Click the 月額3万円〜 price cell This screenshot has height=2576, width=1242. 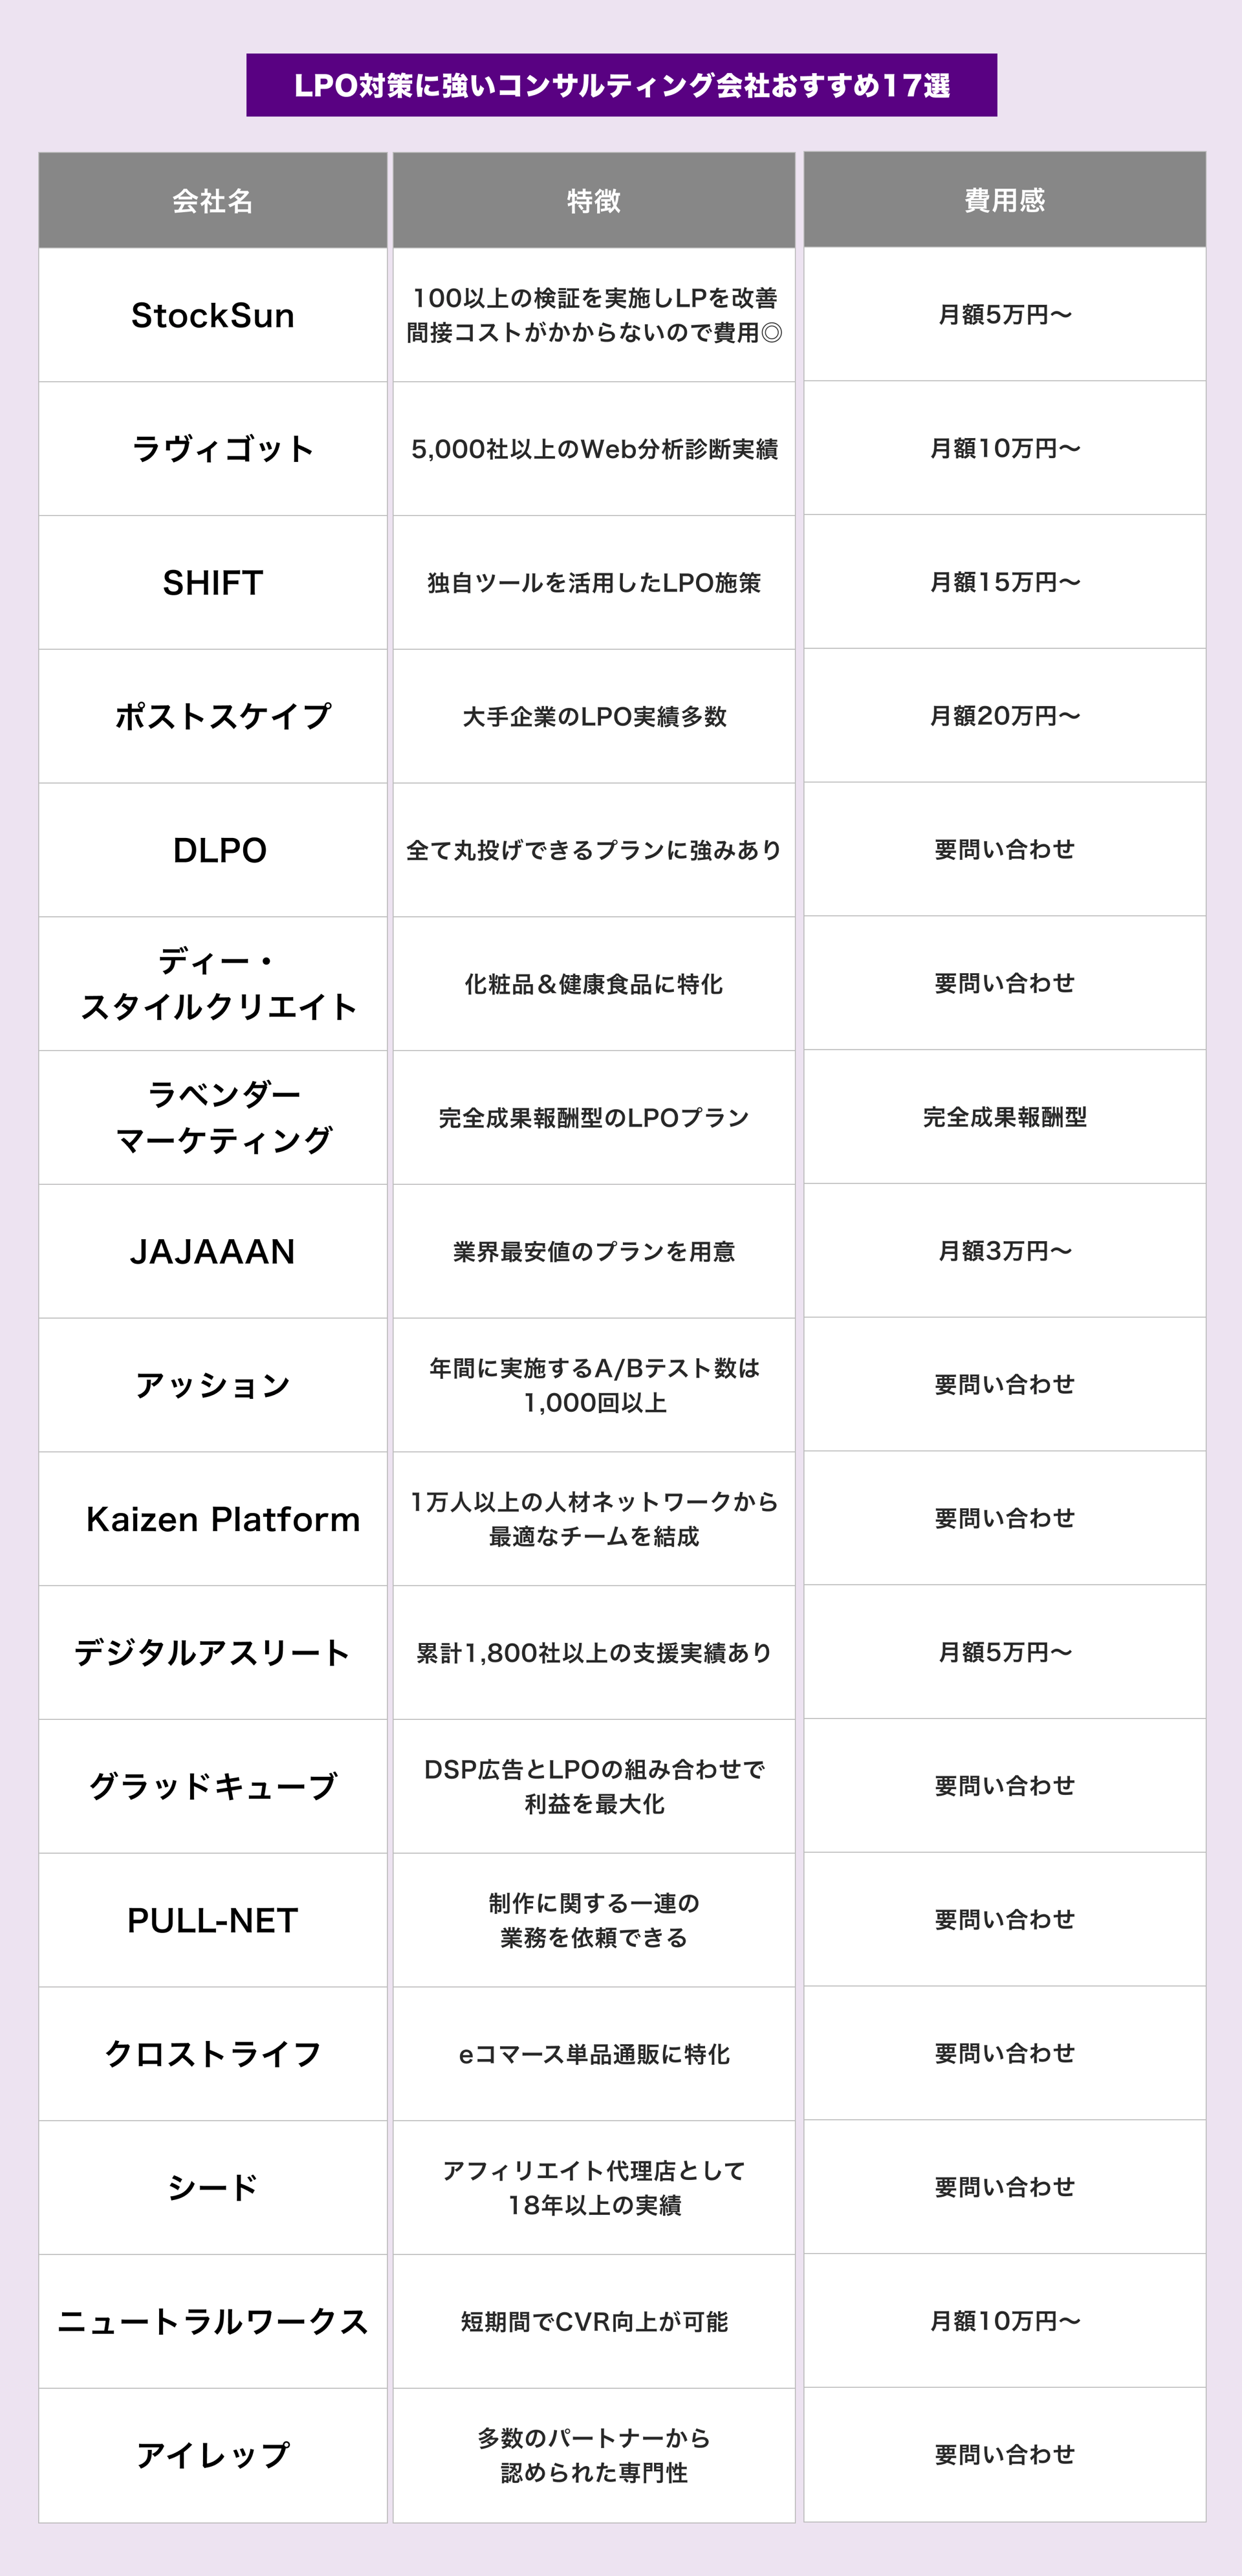(1004, 1251)
